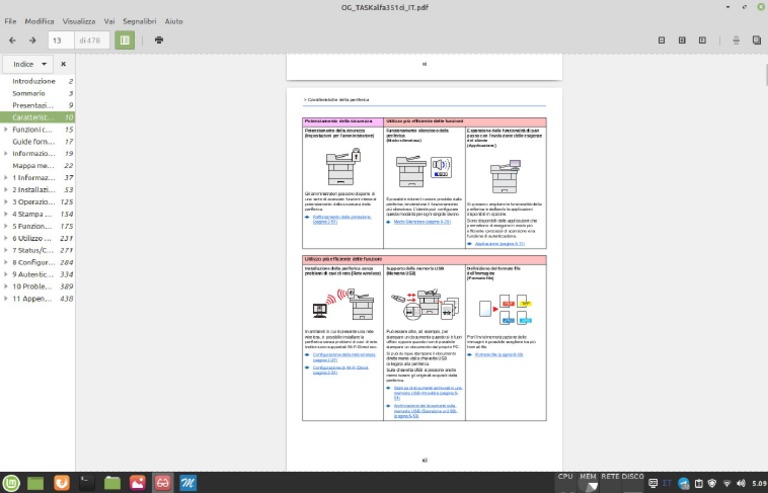Go to the next page arrow

tap(33, 40)
